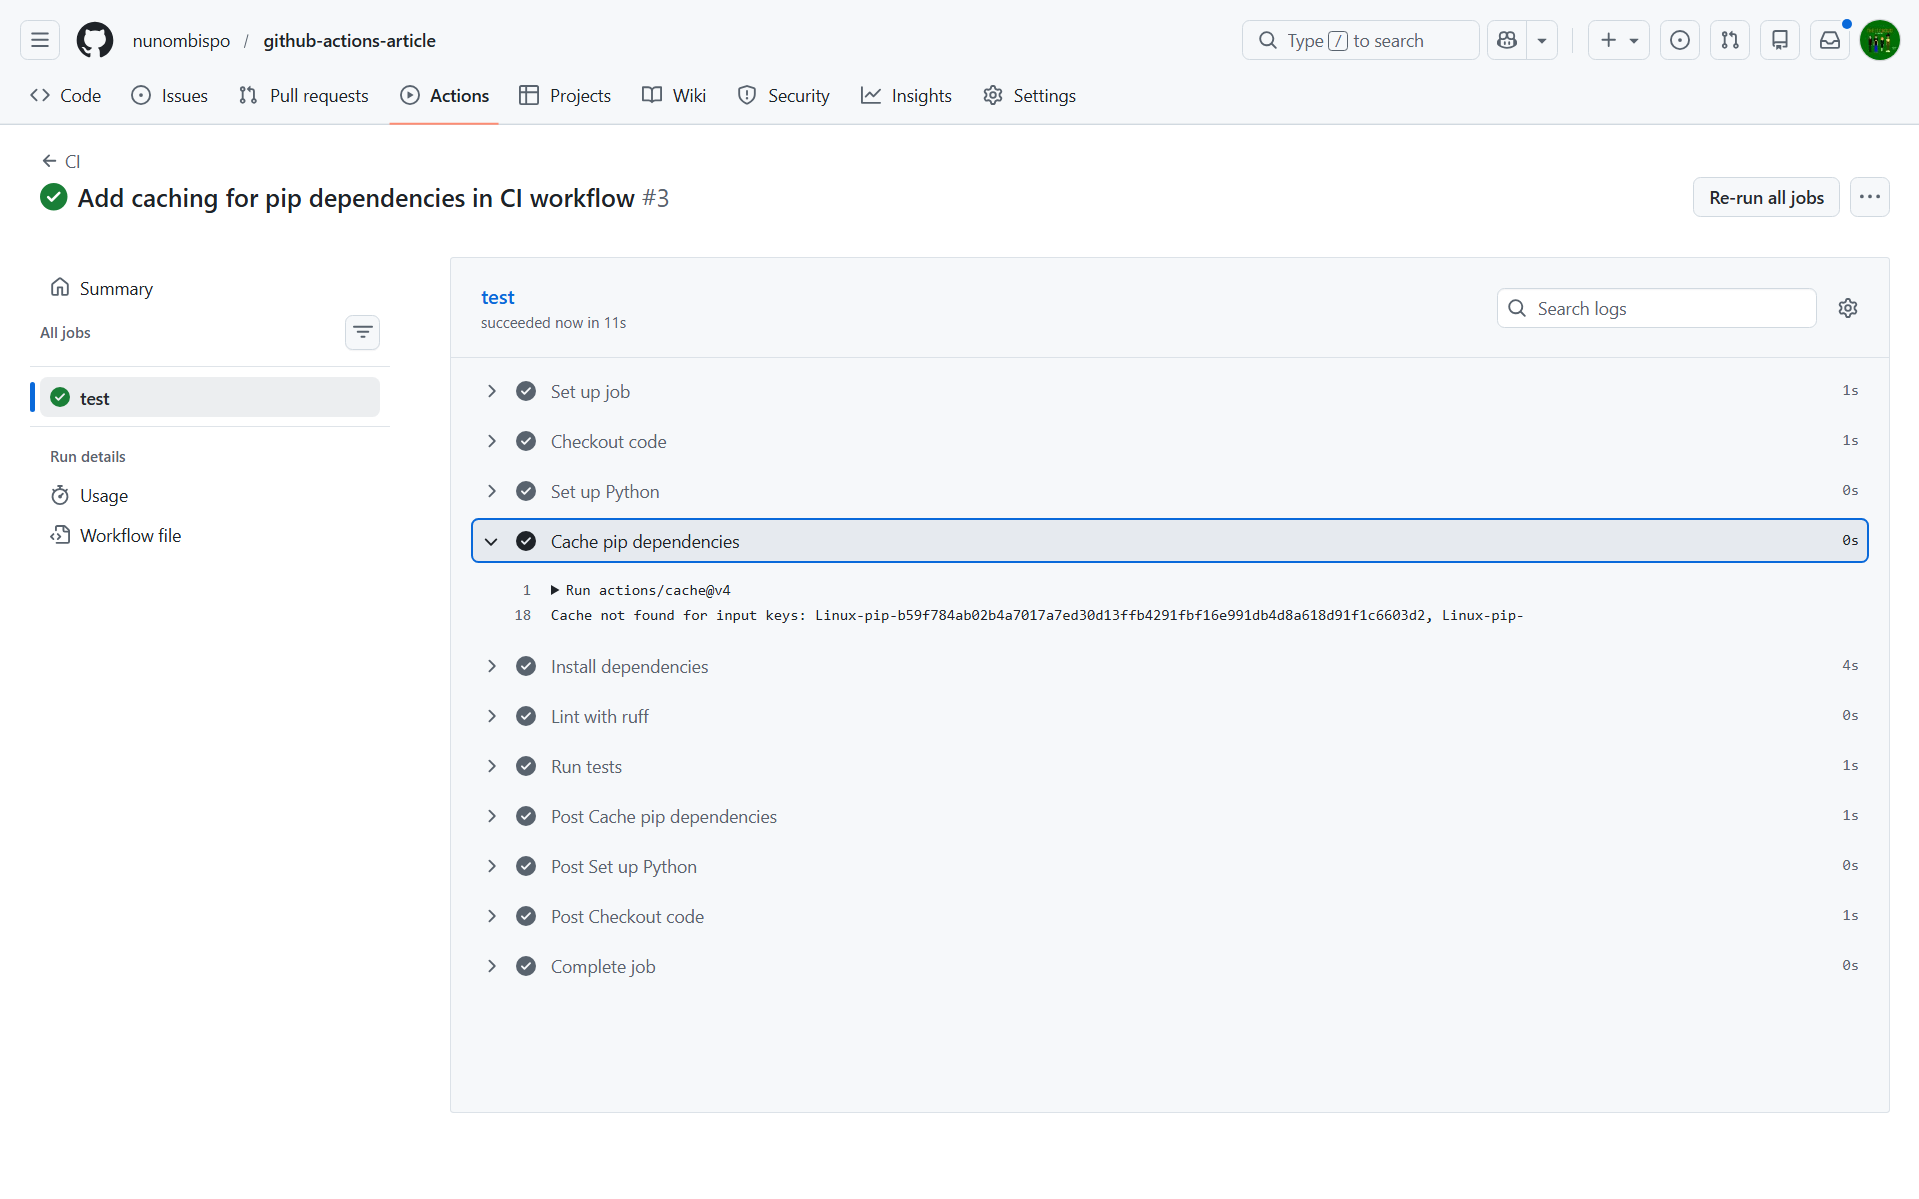Open the hamburger navigation menu
1919x1199 pixels.
(x=40, y=40)
